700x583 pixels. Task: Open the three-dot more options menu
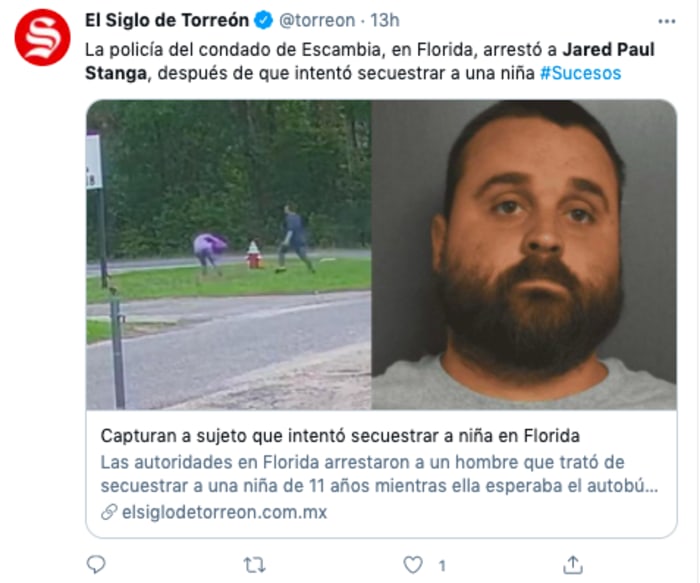click(x=667, y=21)
